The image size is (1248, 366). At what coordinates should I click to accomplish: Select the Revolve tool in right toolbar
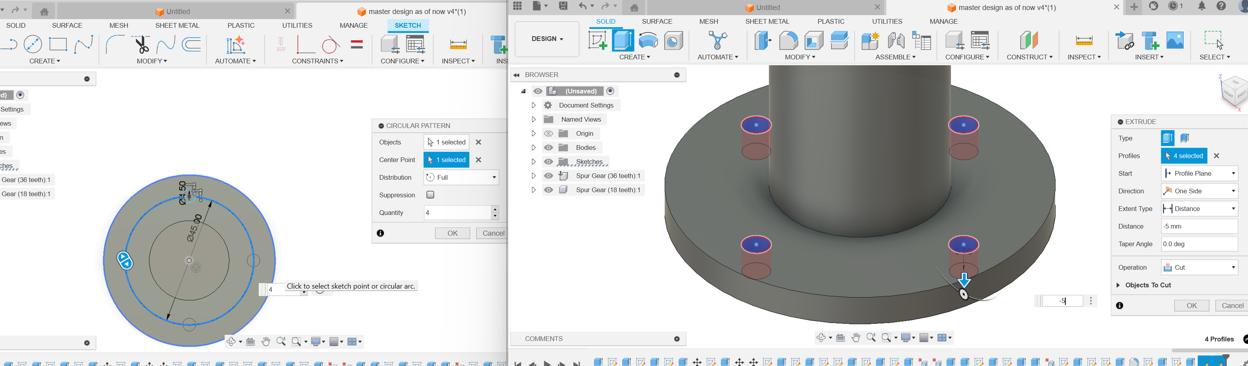[x=648, y=41]
